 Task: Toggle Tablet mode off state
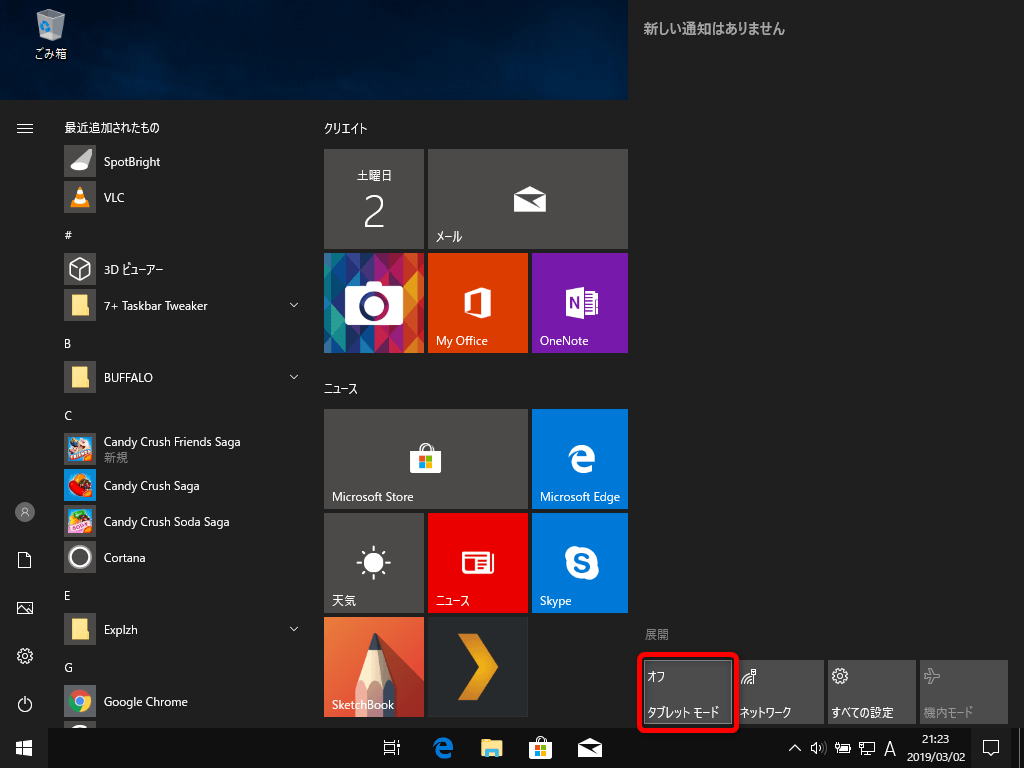click(x=687, y=691)
